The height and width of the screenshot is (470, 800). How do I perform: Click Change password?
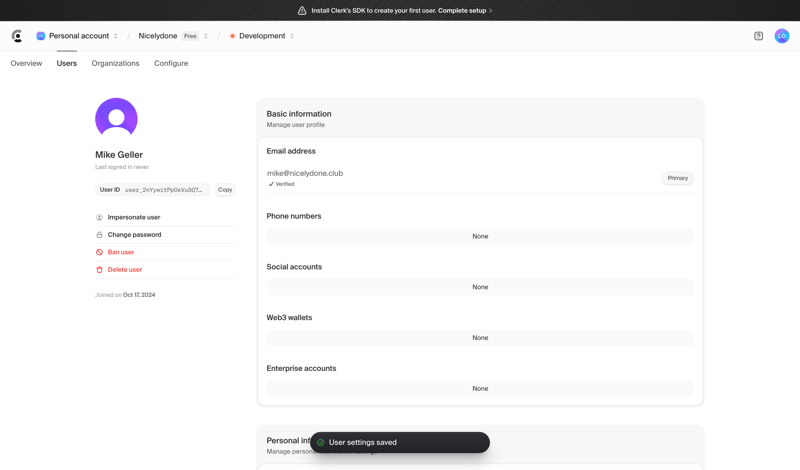tap(134, 235)
